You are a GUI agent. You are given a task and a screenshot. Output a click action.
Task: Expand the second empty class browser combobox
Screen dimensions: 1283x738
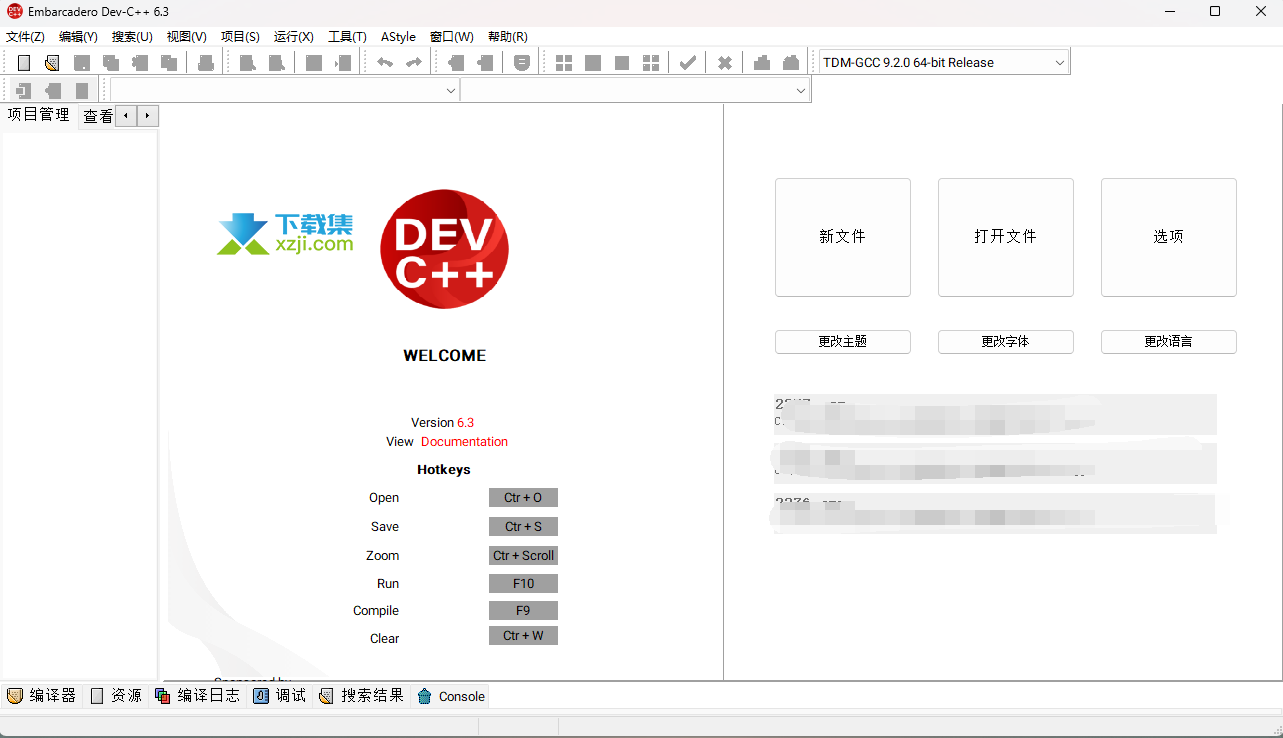click(801, 91)
